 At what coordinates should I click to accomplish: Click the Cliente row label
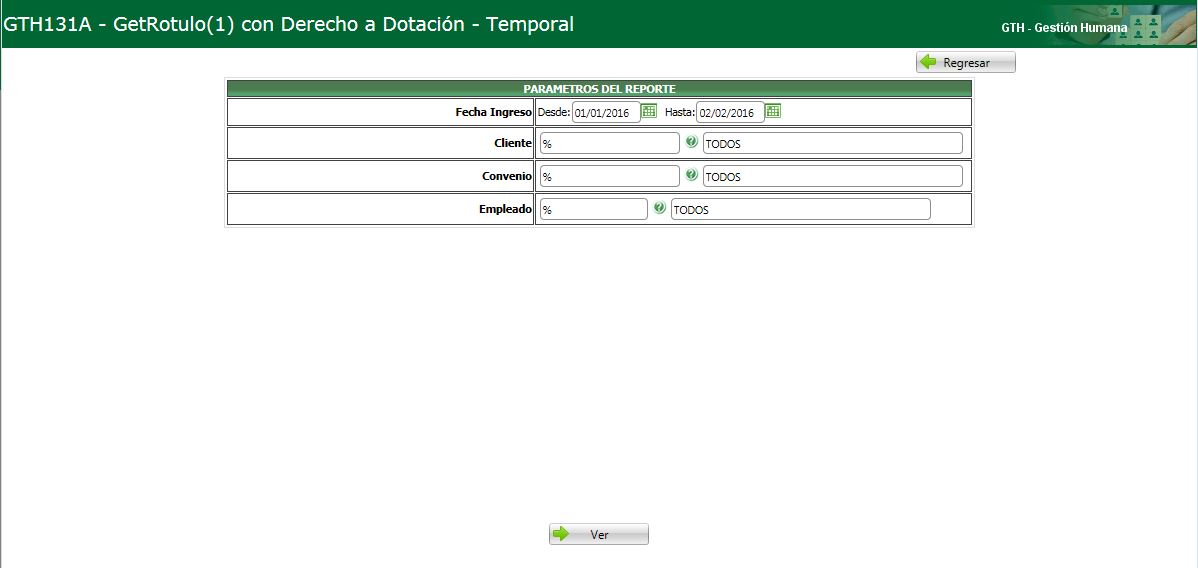(513, 143)
